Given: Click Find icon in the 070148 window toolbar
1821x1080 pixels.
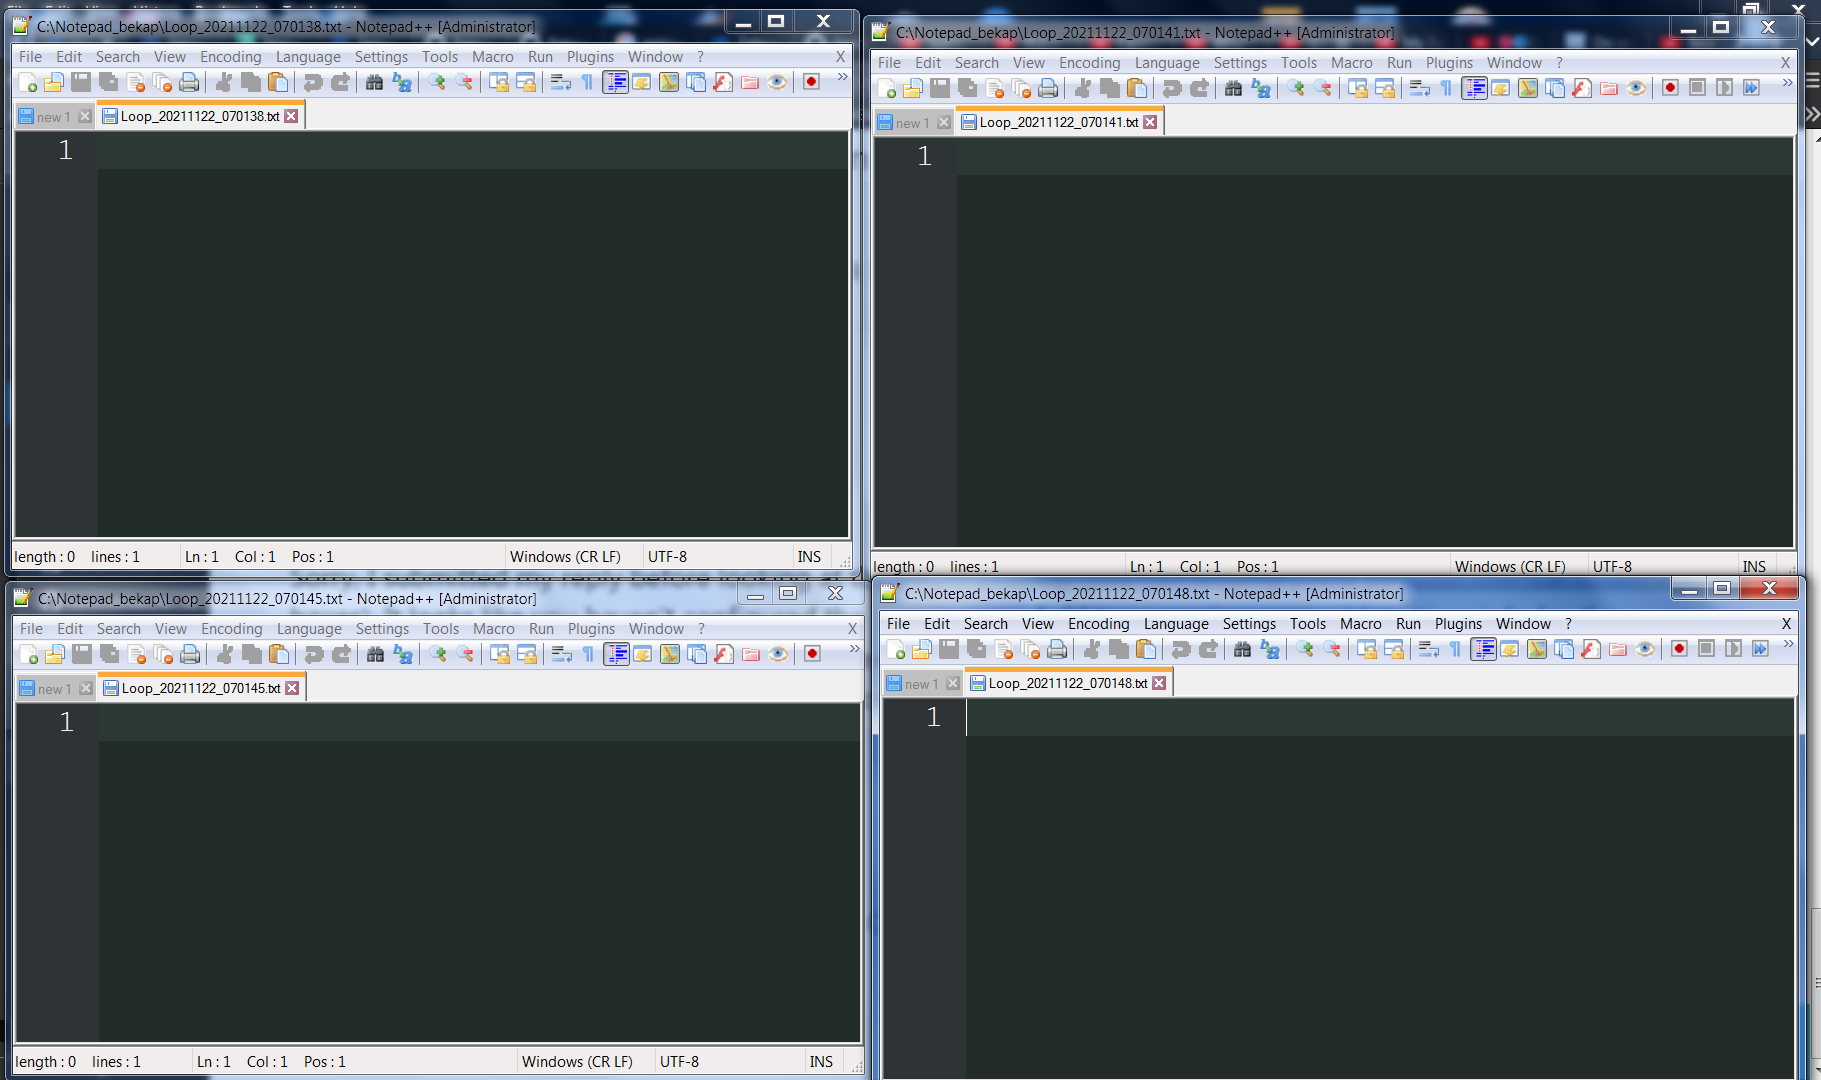Looking at the screenshot, I should pos(1242,649).
